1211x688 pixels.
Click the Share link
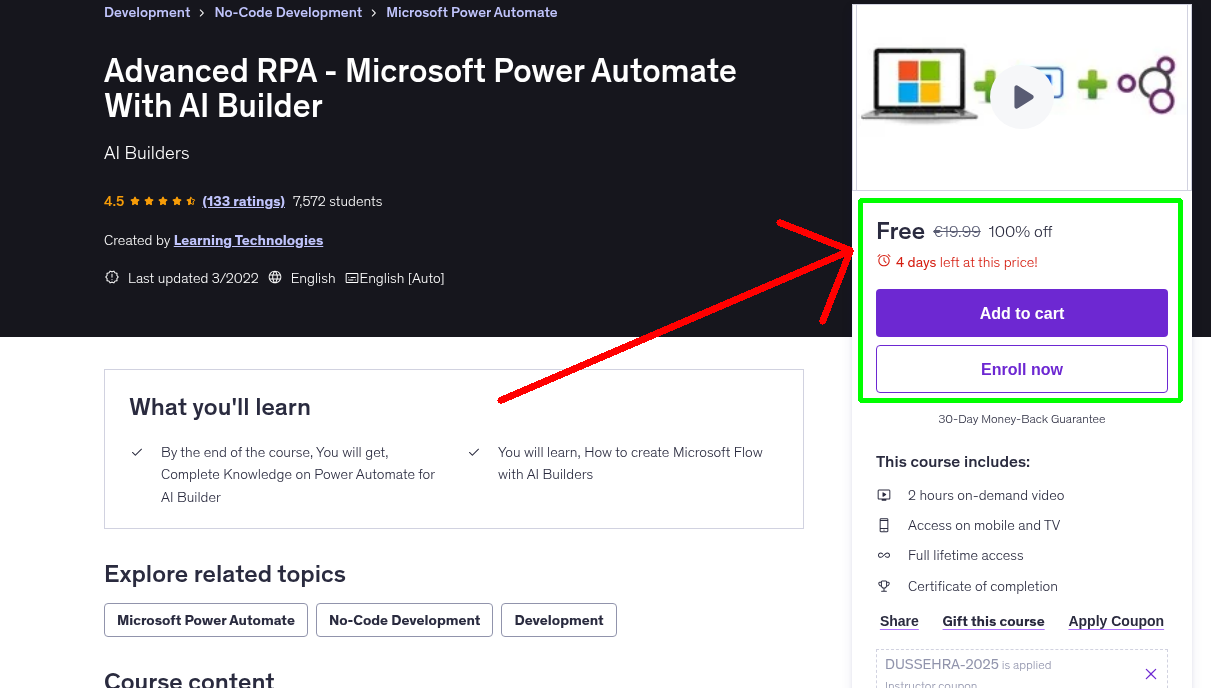tap(899, 621)
